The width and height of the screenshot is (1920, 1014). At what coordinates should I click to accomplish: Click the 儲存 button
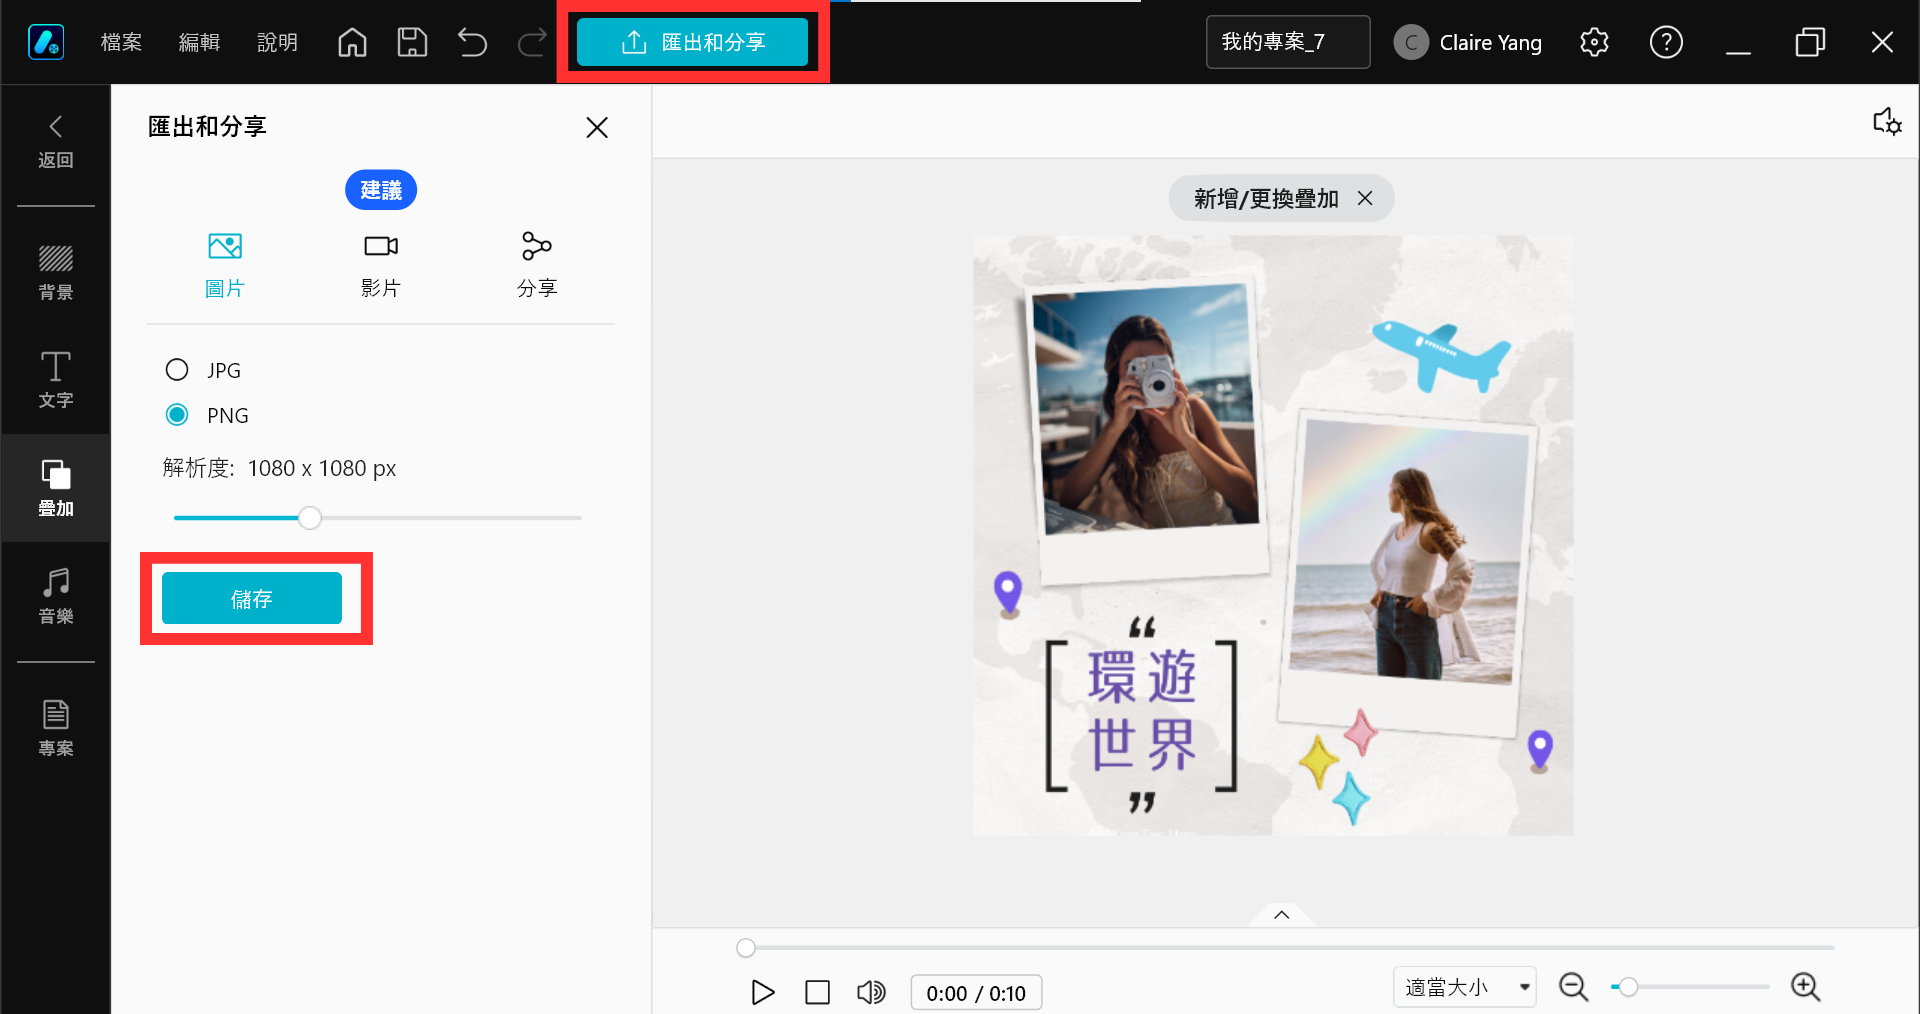pyautogui.click(x=252, y=598)
